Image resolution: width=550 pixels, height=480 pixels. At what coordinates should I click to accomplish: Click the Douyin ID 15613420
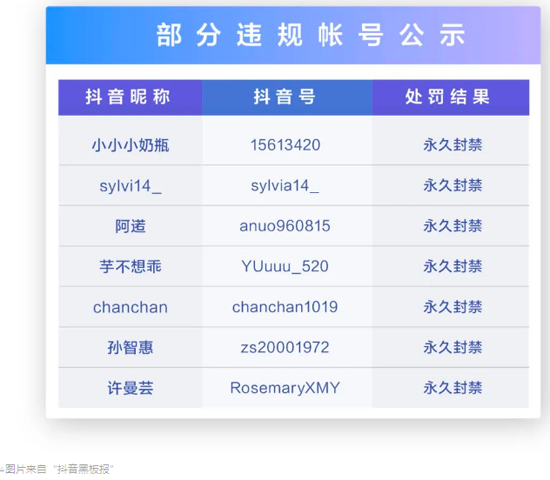tap(286, 145)
